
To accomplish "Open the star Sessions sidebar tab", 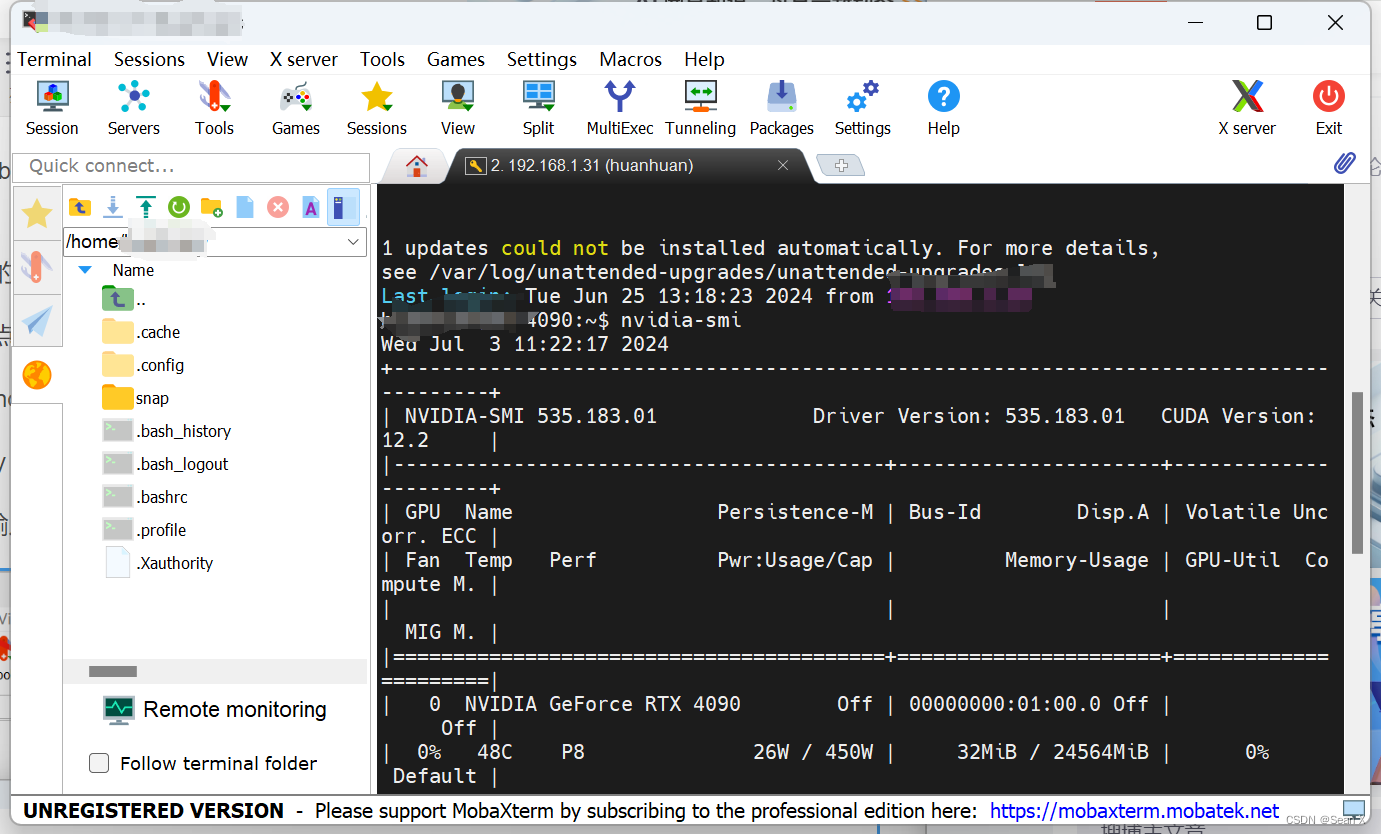I will 37,213.
